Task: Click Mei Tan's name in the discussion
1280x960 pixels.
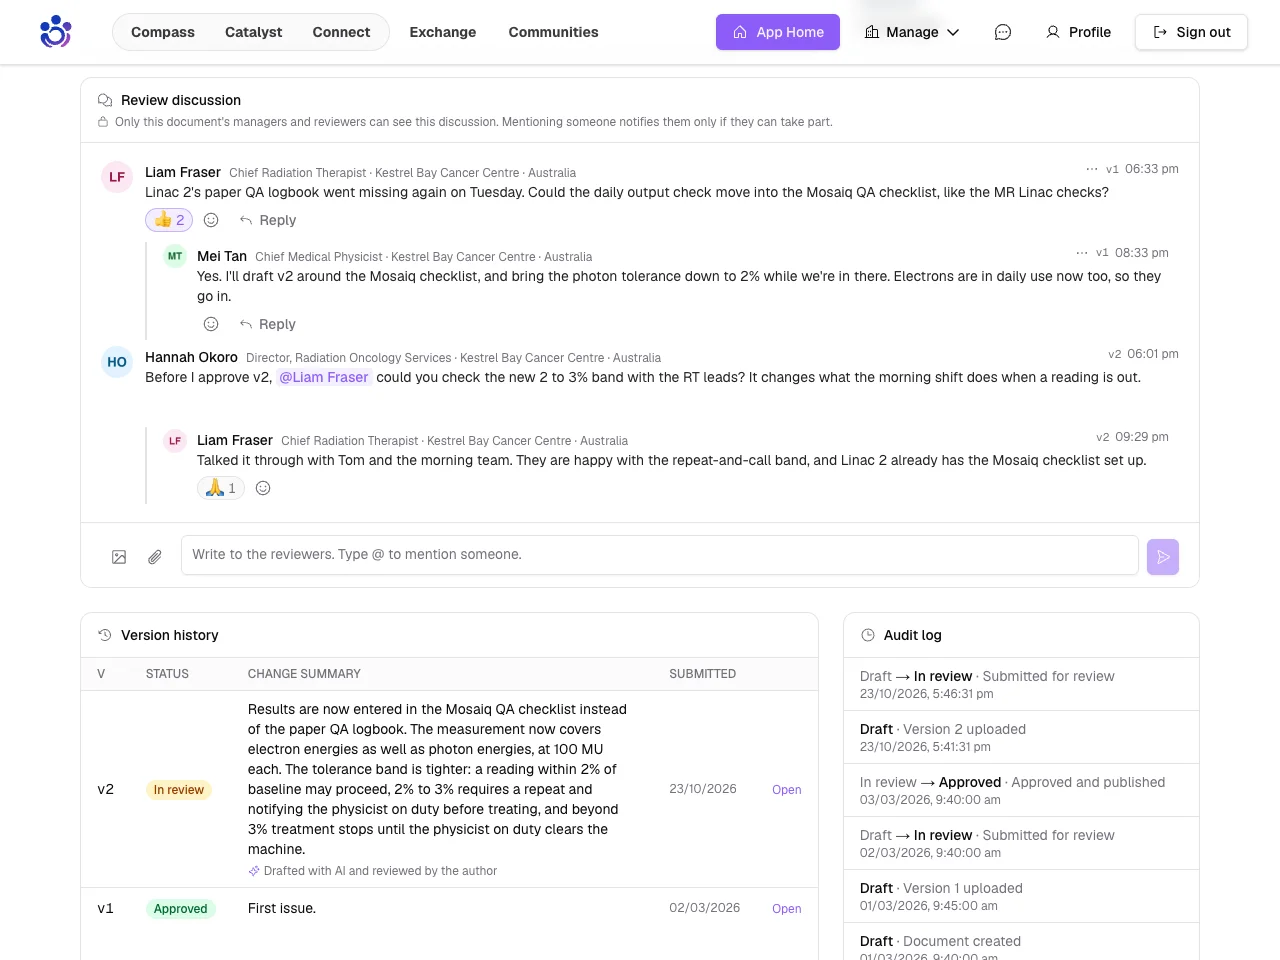Action: click(222, 256)
